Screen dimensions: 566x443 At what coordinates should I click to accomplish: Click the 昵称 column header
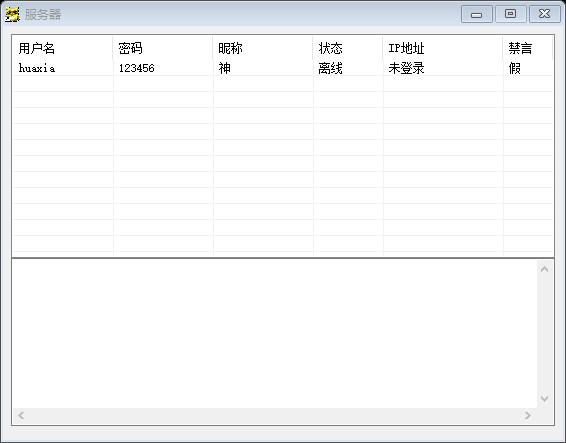coord(263,48)
